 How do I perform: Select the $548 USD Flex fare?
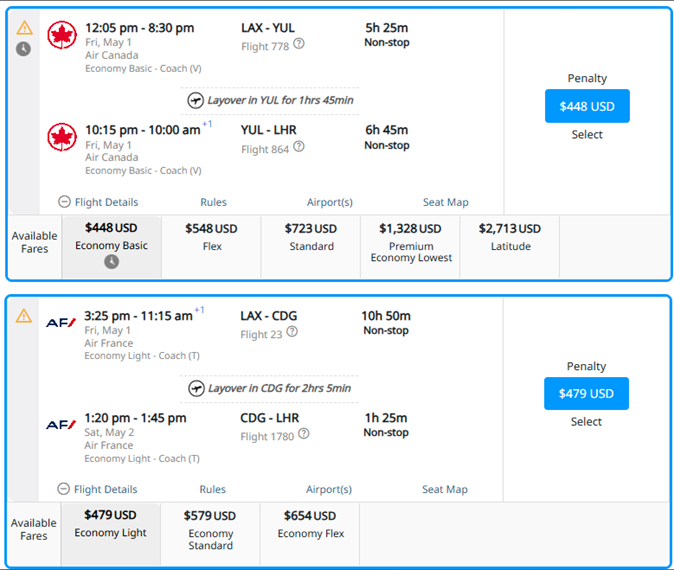211,237
